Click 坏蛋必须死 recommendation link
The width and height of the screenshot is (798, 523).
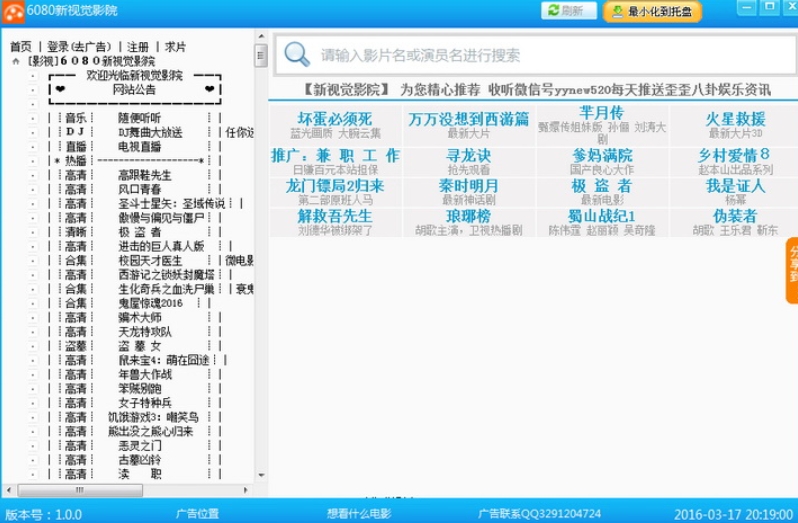tap(335, 119)
